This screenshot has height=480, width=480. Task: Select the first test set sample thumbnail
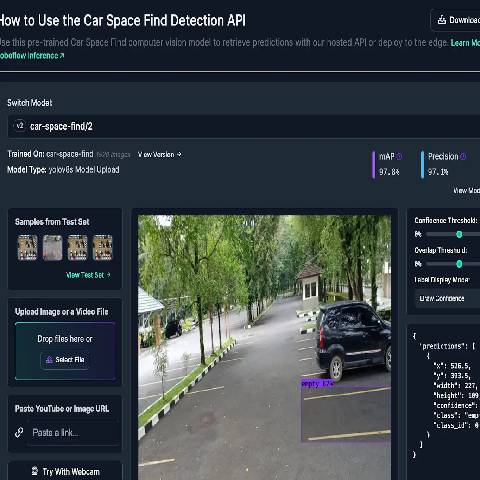(x=27, y=247)
